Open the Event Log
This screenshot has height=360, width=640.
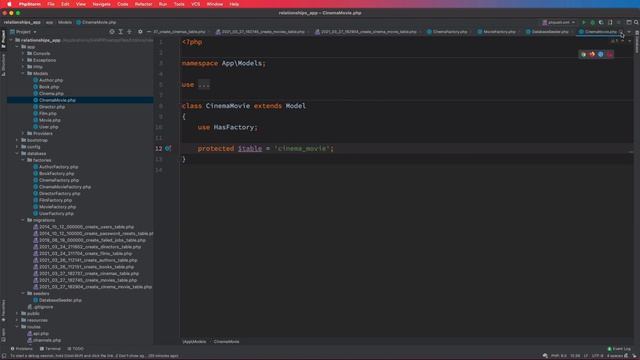619,349
